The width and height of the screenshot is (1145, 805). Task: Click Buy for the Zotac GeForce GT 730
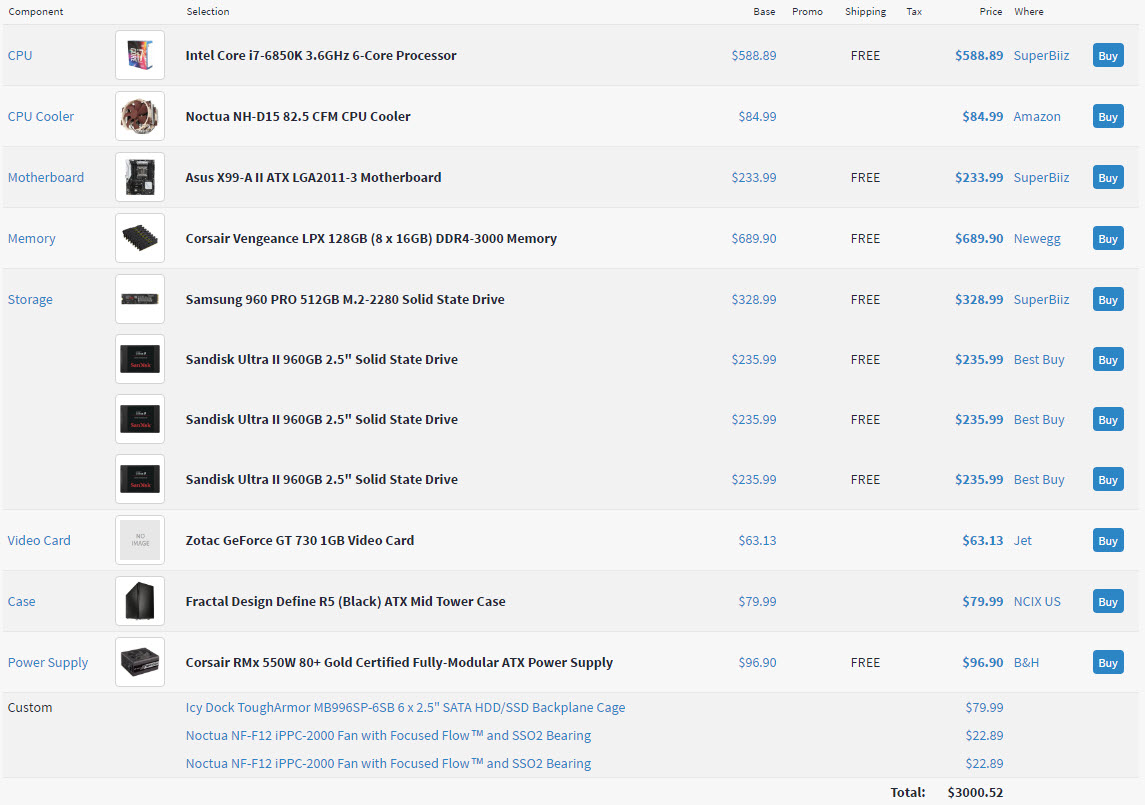pos(1107,541)
